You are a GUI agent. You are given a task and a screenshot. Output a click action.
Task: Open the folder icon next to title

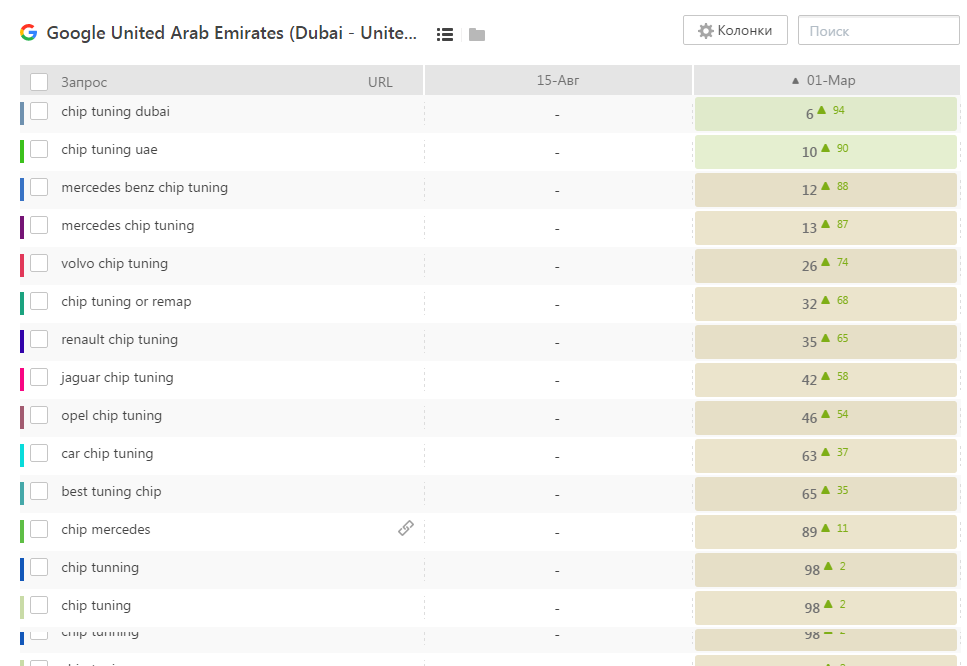click(x=477, y=35)
